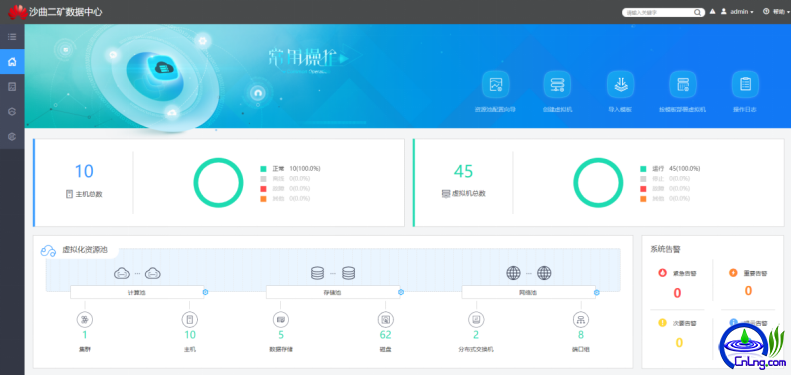Click the 磁盘 disk icon

[x=385, y=319]
